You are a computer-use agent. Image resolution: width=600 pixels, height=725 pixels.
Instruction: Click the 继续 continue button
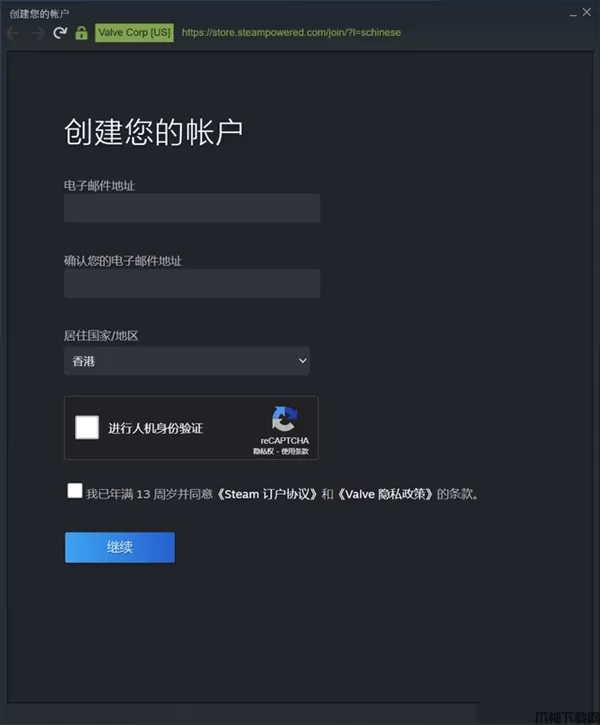120,547
